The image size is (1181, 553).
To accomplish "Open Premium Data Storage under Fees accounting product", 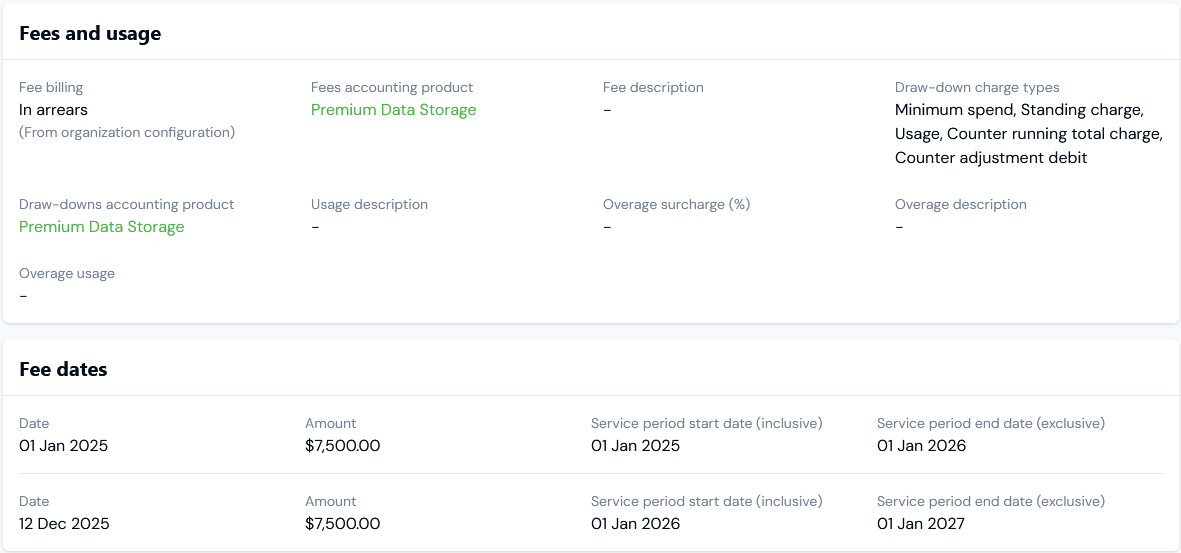I will coord(393,110).
